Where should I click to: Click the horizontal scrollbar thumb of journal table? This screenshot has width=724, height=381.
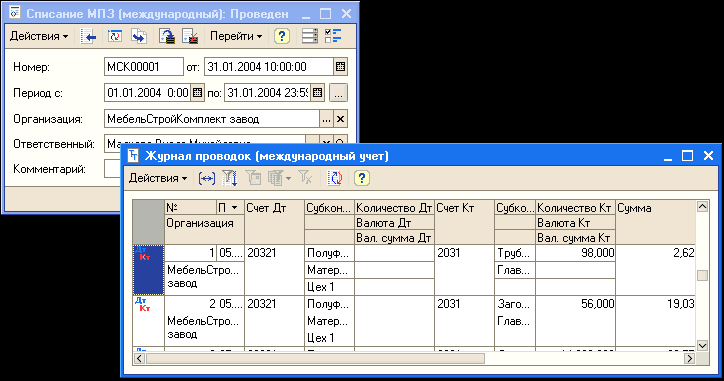click(315, 358)
